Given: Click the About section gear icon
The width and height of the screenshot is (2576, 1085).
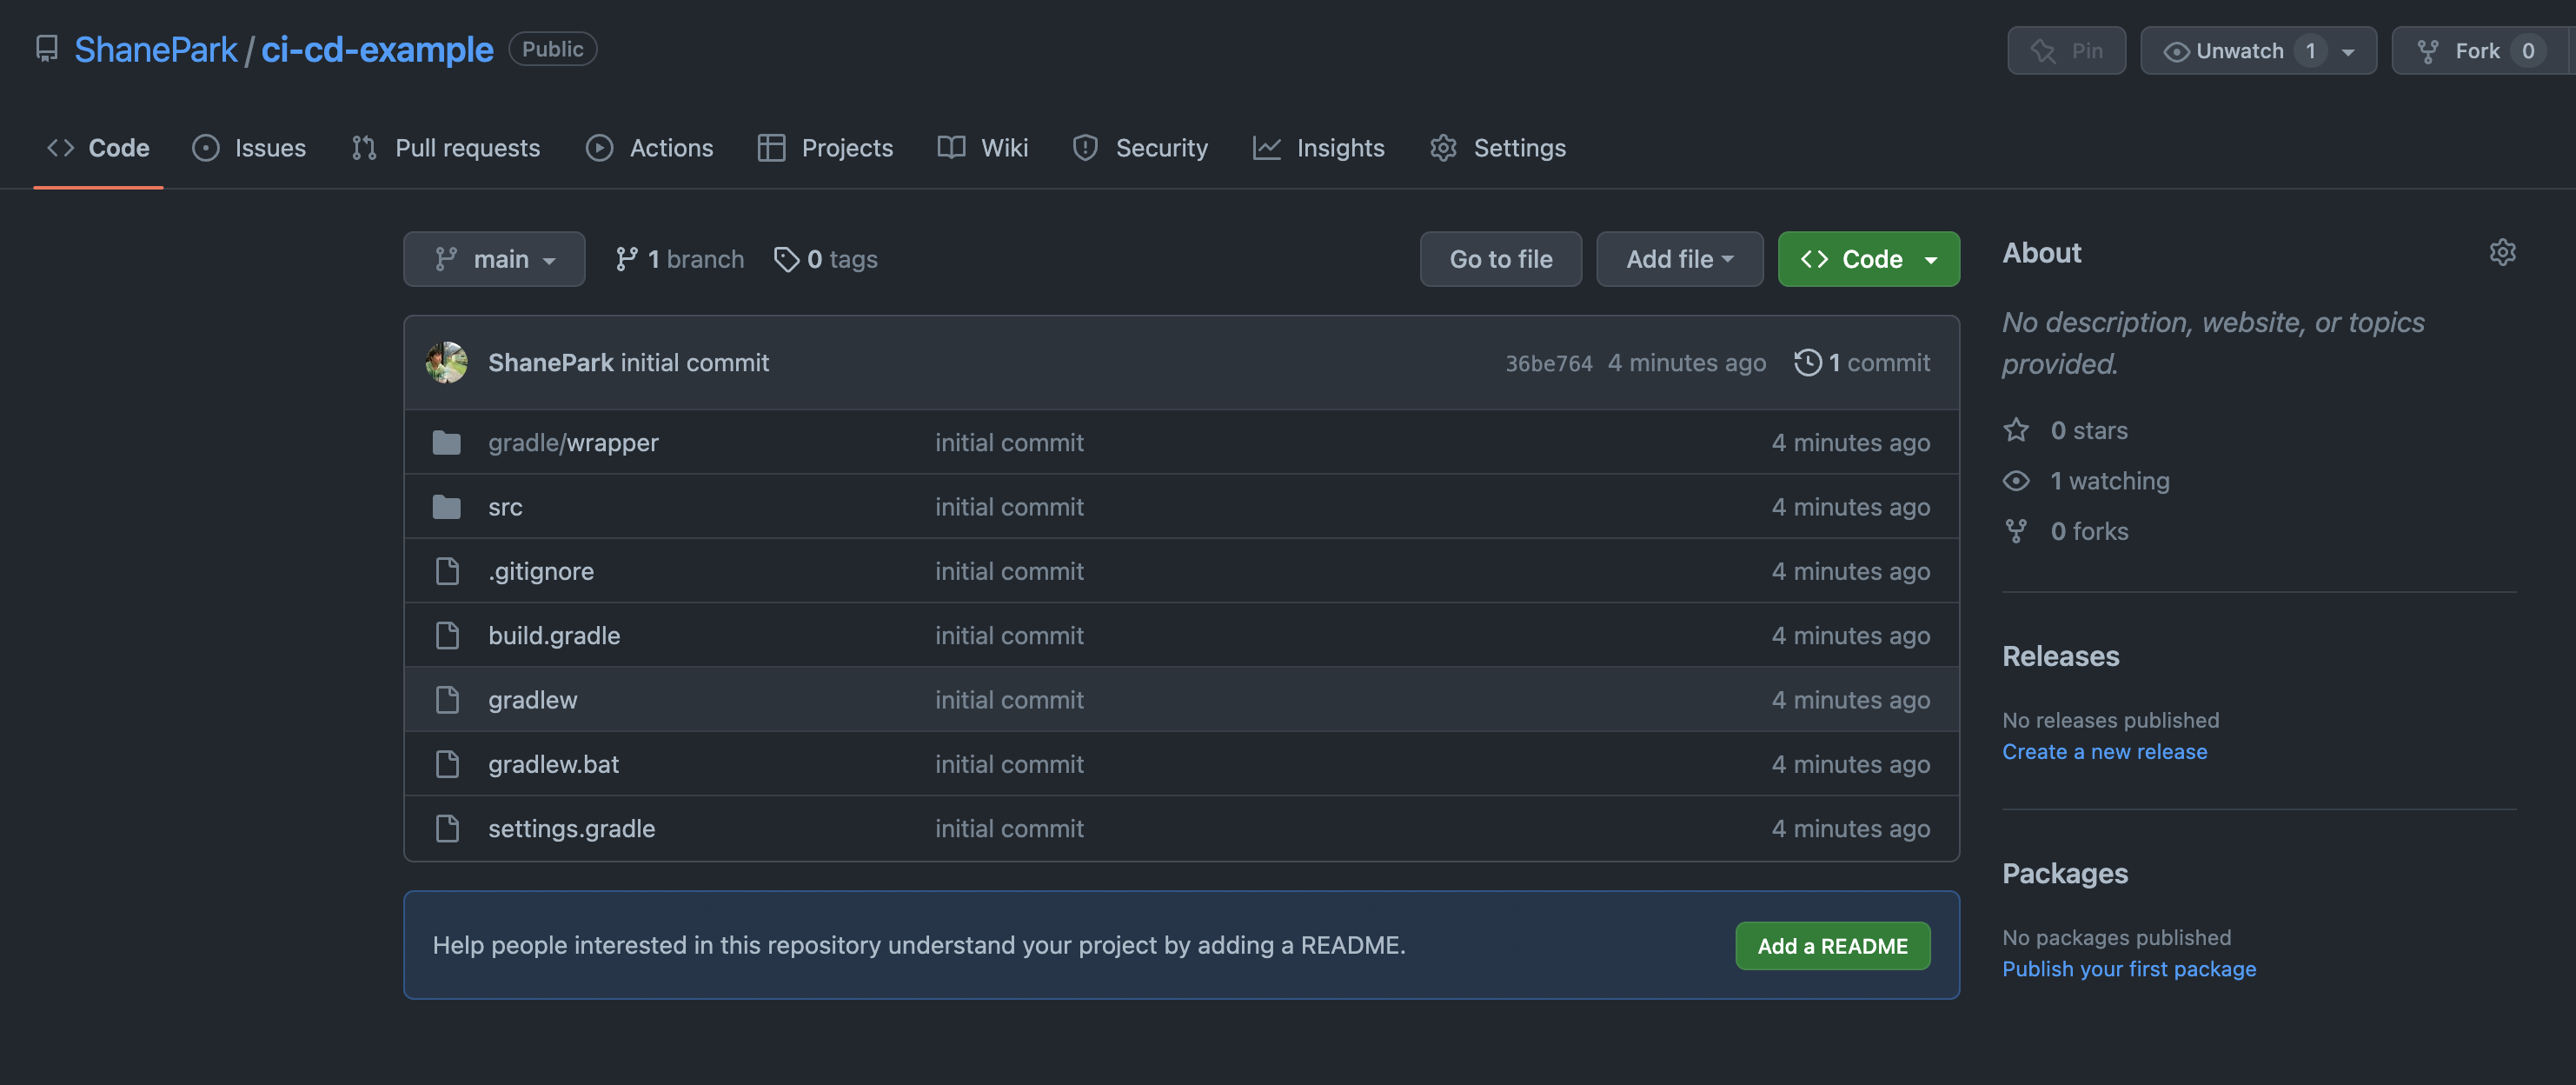Looking at the screenshot, I should (2502, 252).
